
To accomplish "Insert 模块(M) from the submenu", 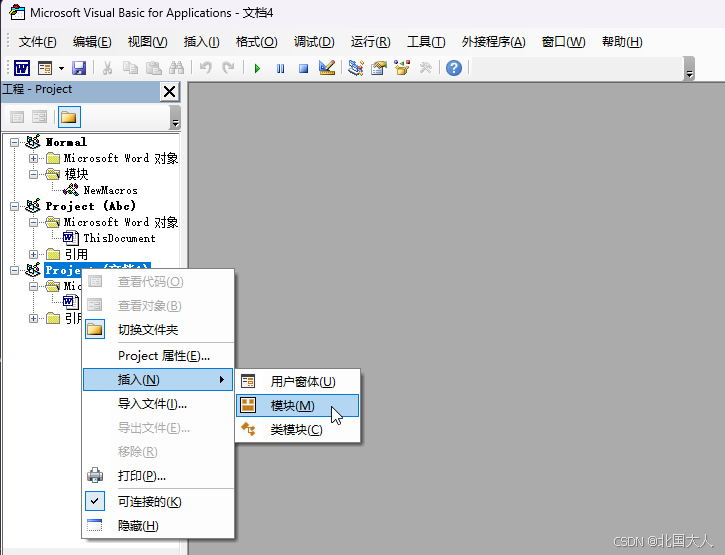I will point(298,406).
